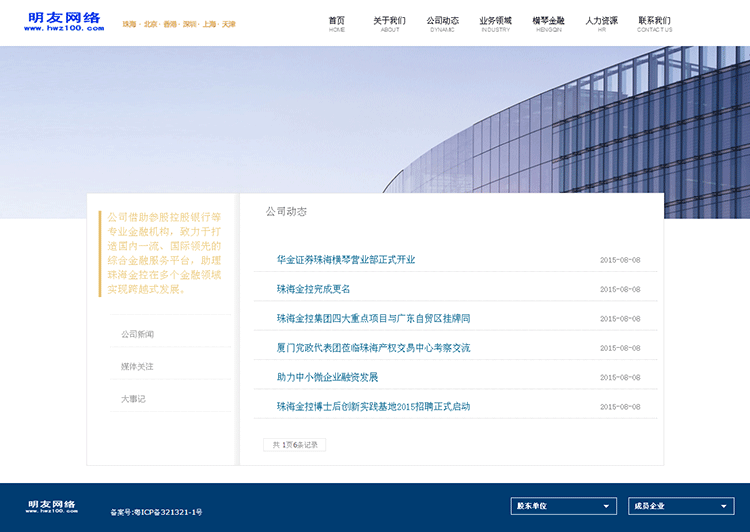Select 横琴金融 HENGQIN menu item
Image resolution: width=750 pixels, height=532 pixels.
click(x=549, y=23)
